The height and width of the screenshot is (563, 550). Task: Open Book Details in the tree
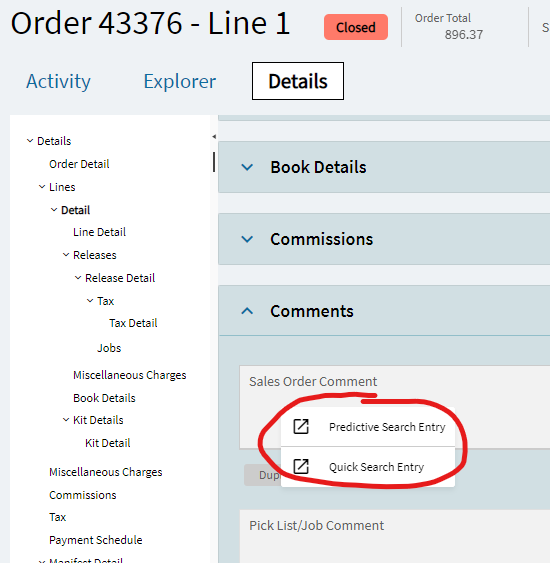pos(104,398)
